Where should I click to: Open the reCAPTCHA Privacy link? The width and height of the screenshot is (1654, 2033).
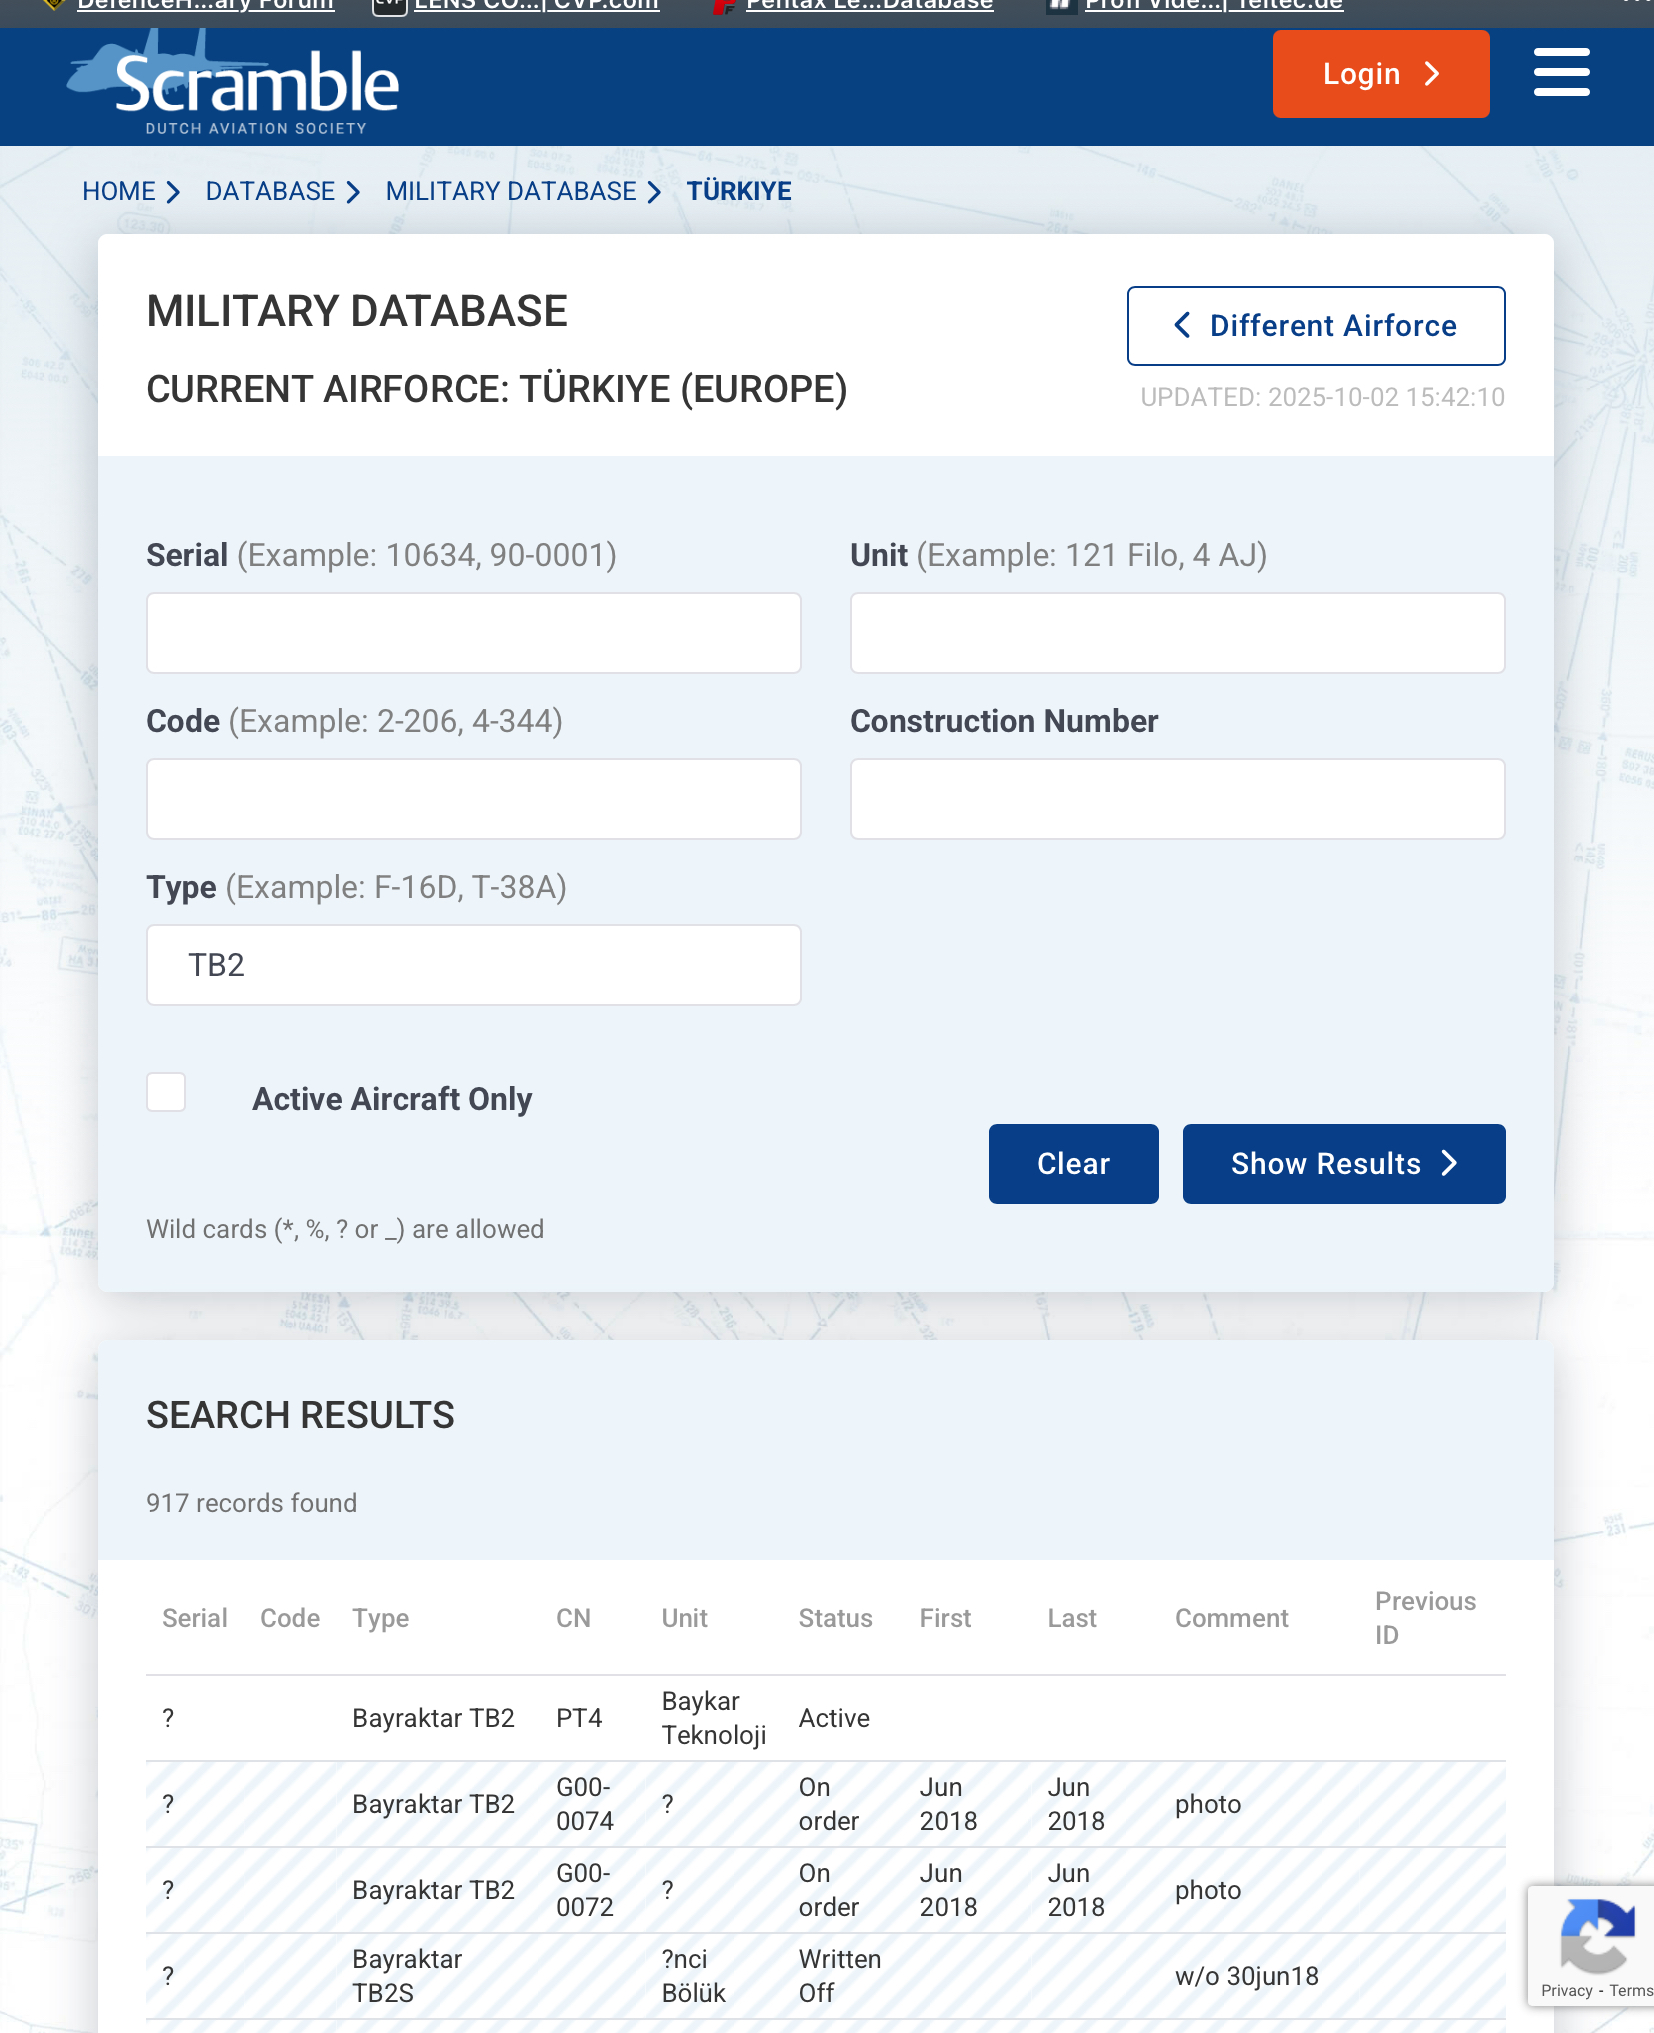(x=1566, y=1990)
